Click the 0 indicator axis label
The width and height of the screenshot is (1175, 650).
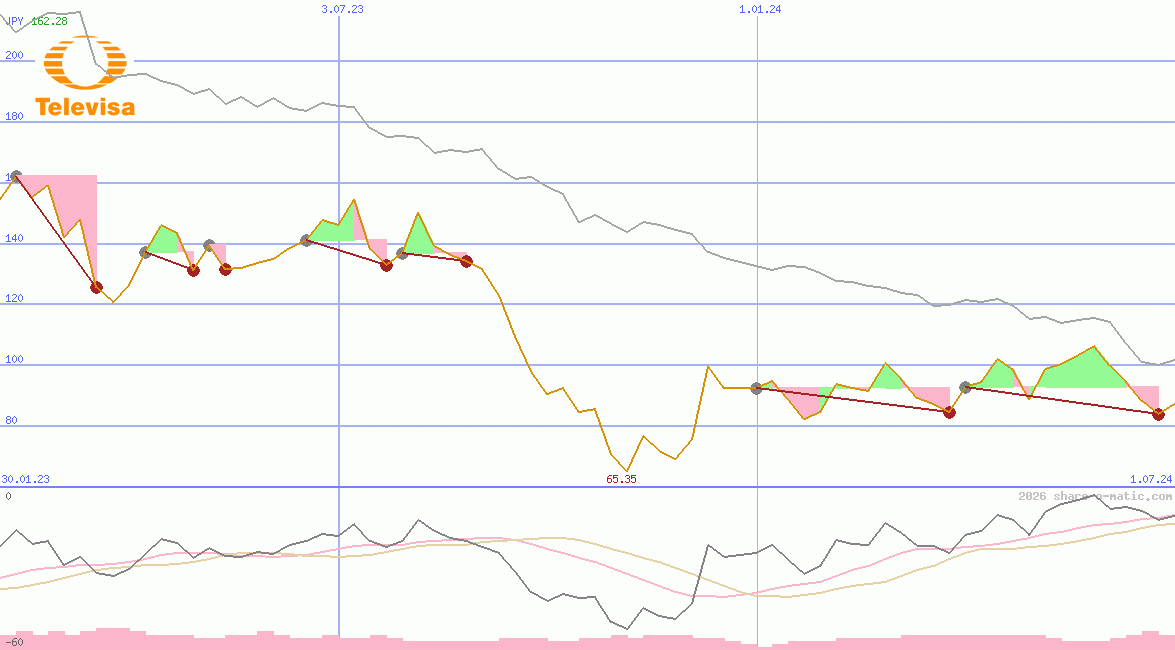click(x=8, y=496)
